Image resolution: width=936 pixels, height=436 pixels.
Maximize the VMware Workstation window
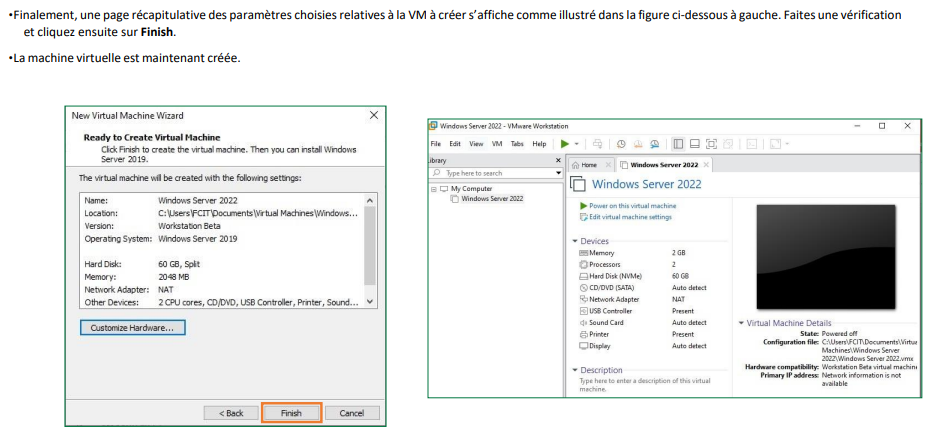pos(882,126)
